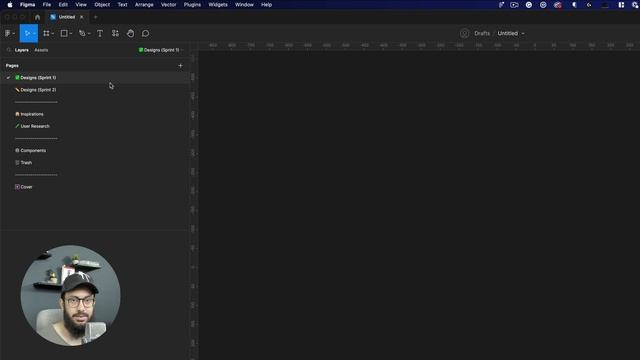This screenshot has height=360, width=640.
Task: Collapse pages list via Designs (Sprint 1) dropdown
Action: point(161,50)
